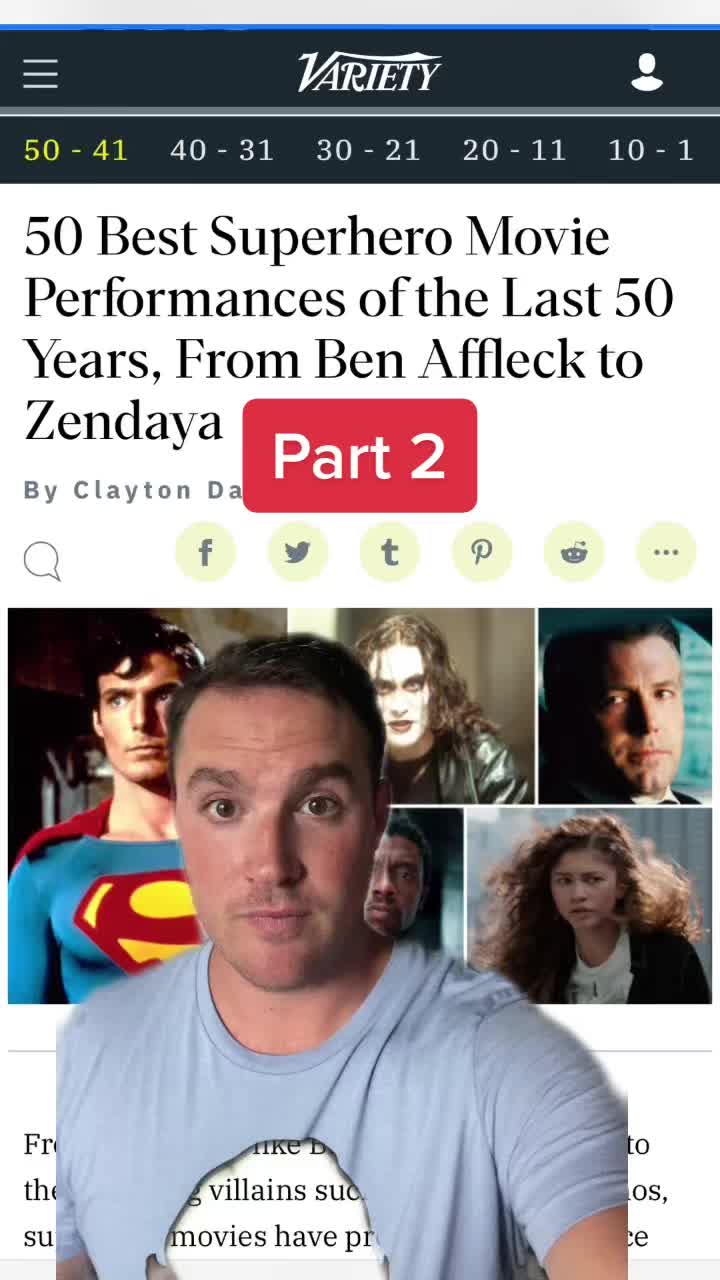This screenshot has height=1280, width=720.
Task: Open the comments speech bubble
Action: tap(42, 562)
